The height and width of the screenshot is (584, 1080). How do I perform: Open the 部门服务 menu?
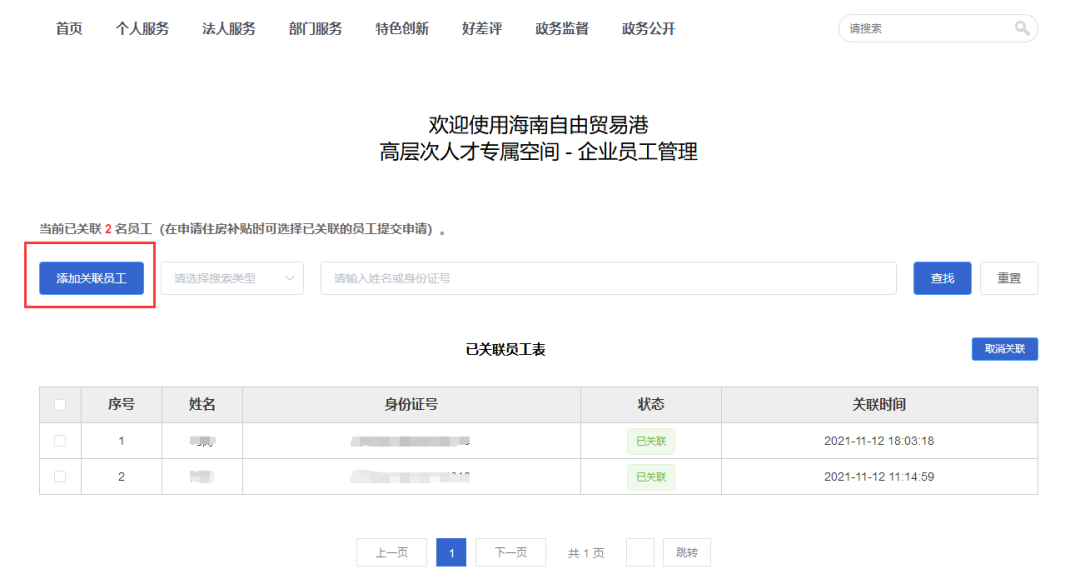tap(315, 28)
